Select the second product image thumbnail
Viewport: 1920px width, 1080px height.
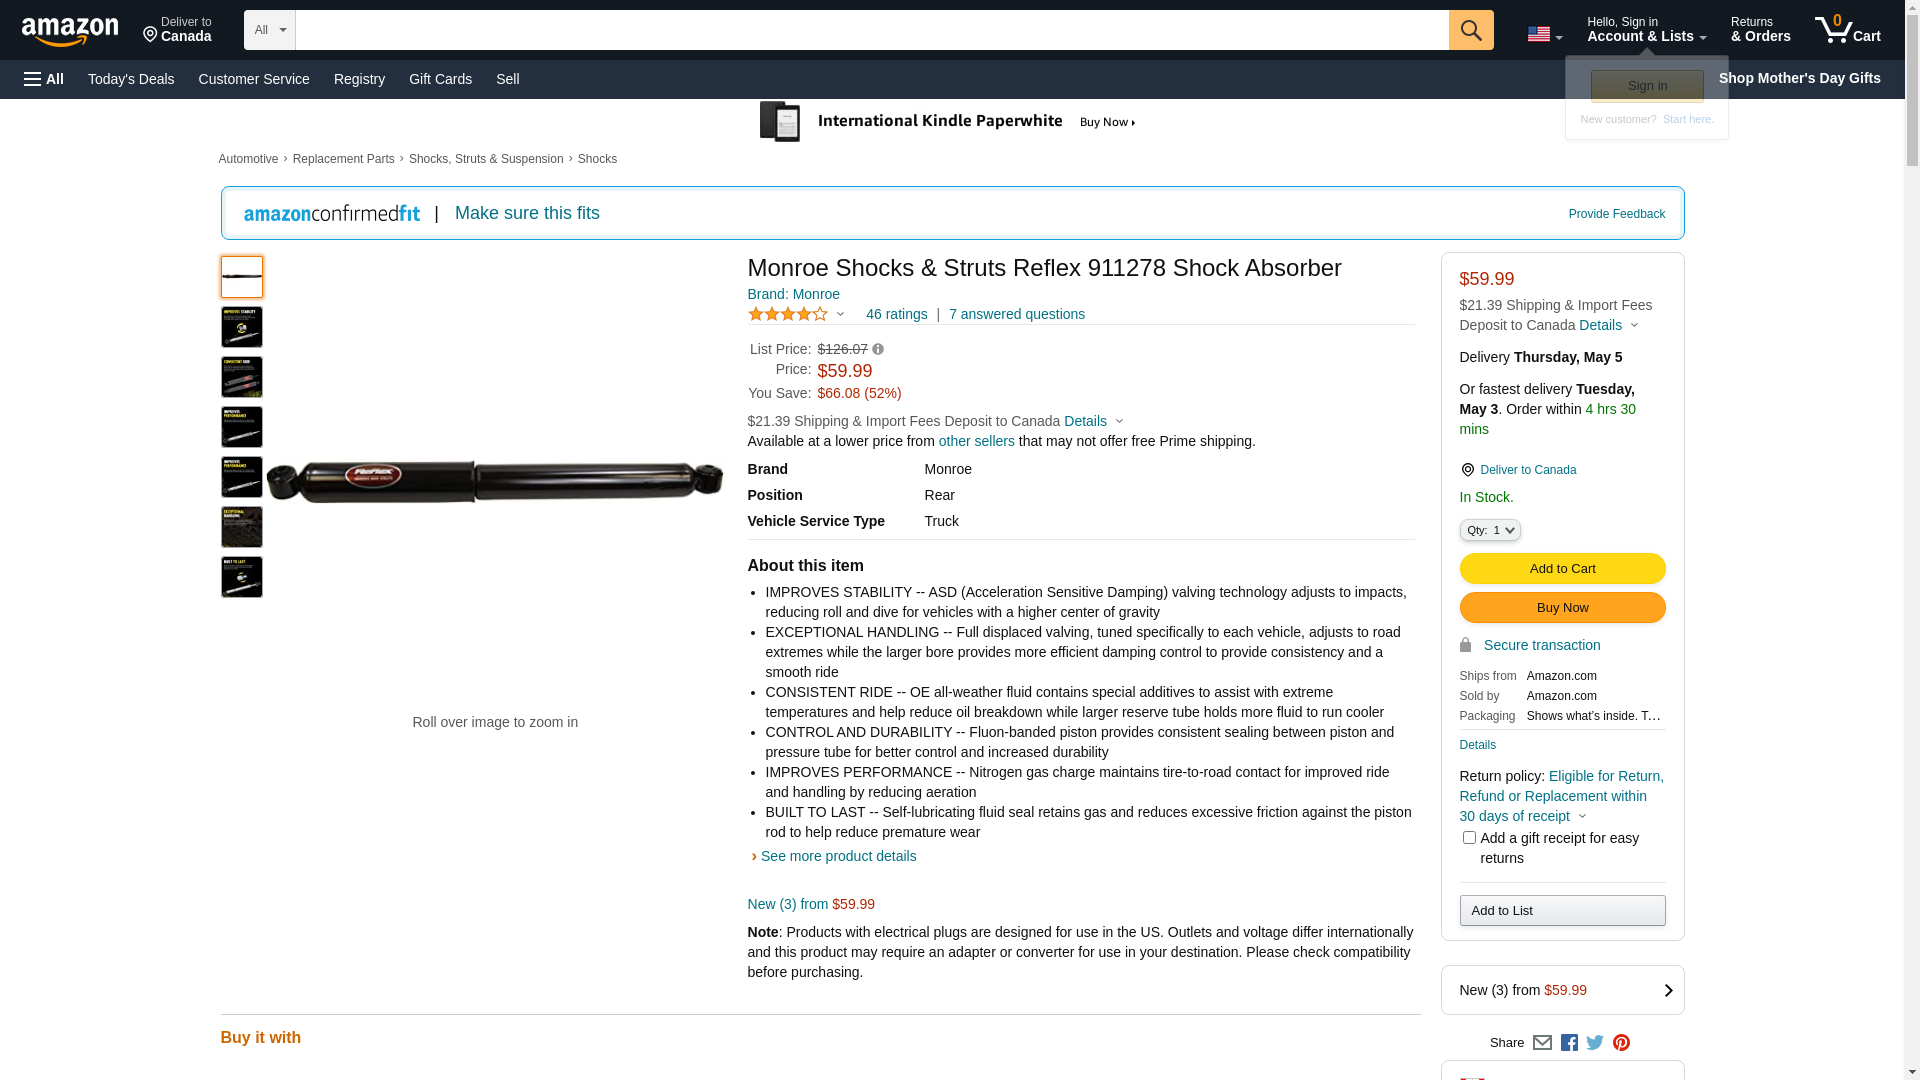242,327
